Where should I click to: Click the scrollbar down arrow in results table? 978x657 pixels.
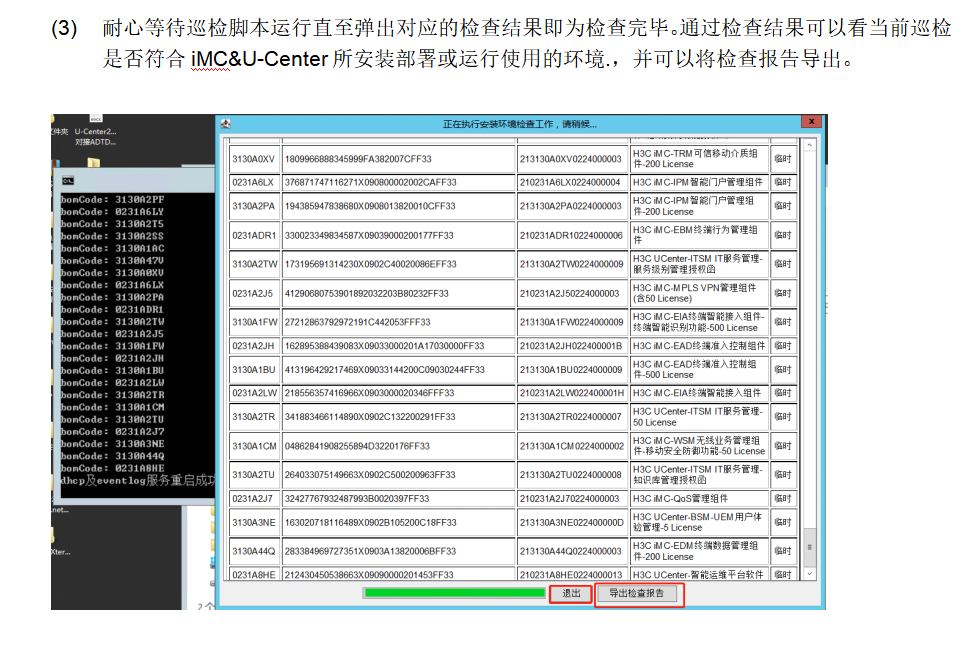pos(809,573)
